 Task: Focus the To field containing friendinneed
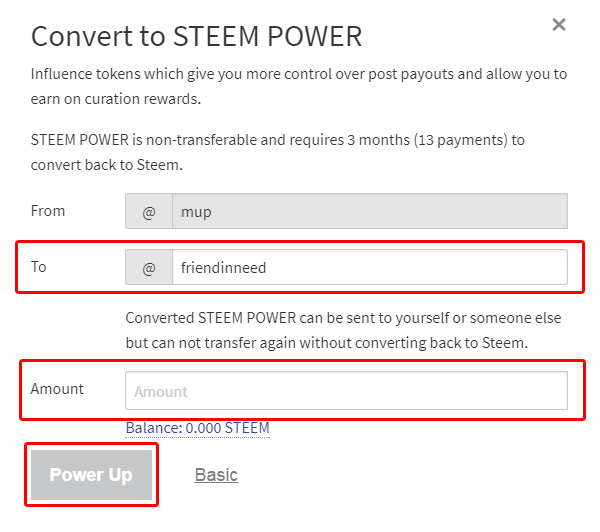[x=369, y=267]
